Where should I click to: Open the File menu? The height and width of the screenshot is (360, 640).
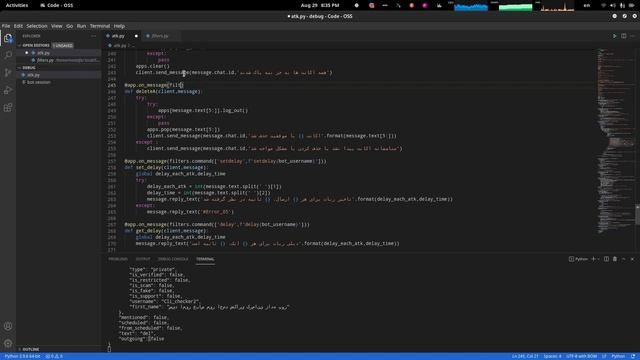pos(6,26)
